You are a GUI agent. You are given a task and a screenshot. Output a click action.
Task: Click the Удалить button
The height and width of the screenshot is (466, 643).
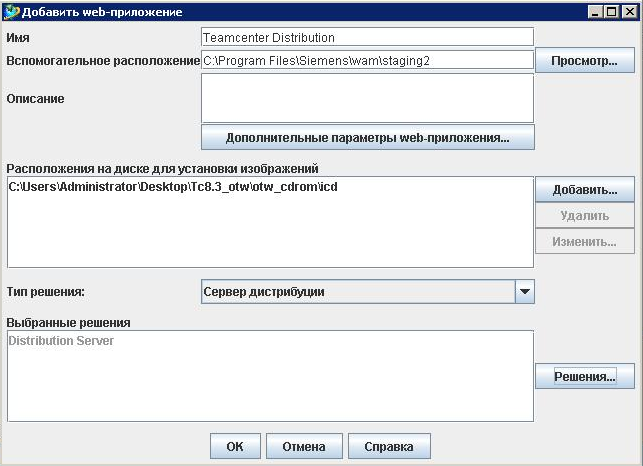point(585,215)
